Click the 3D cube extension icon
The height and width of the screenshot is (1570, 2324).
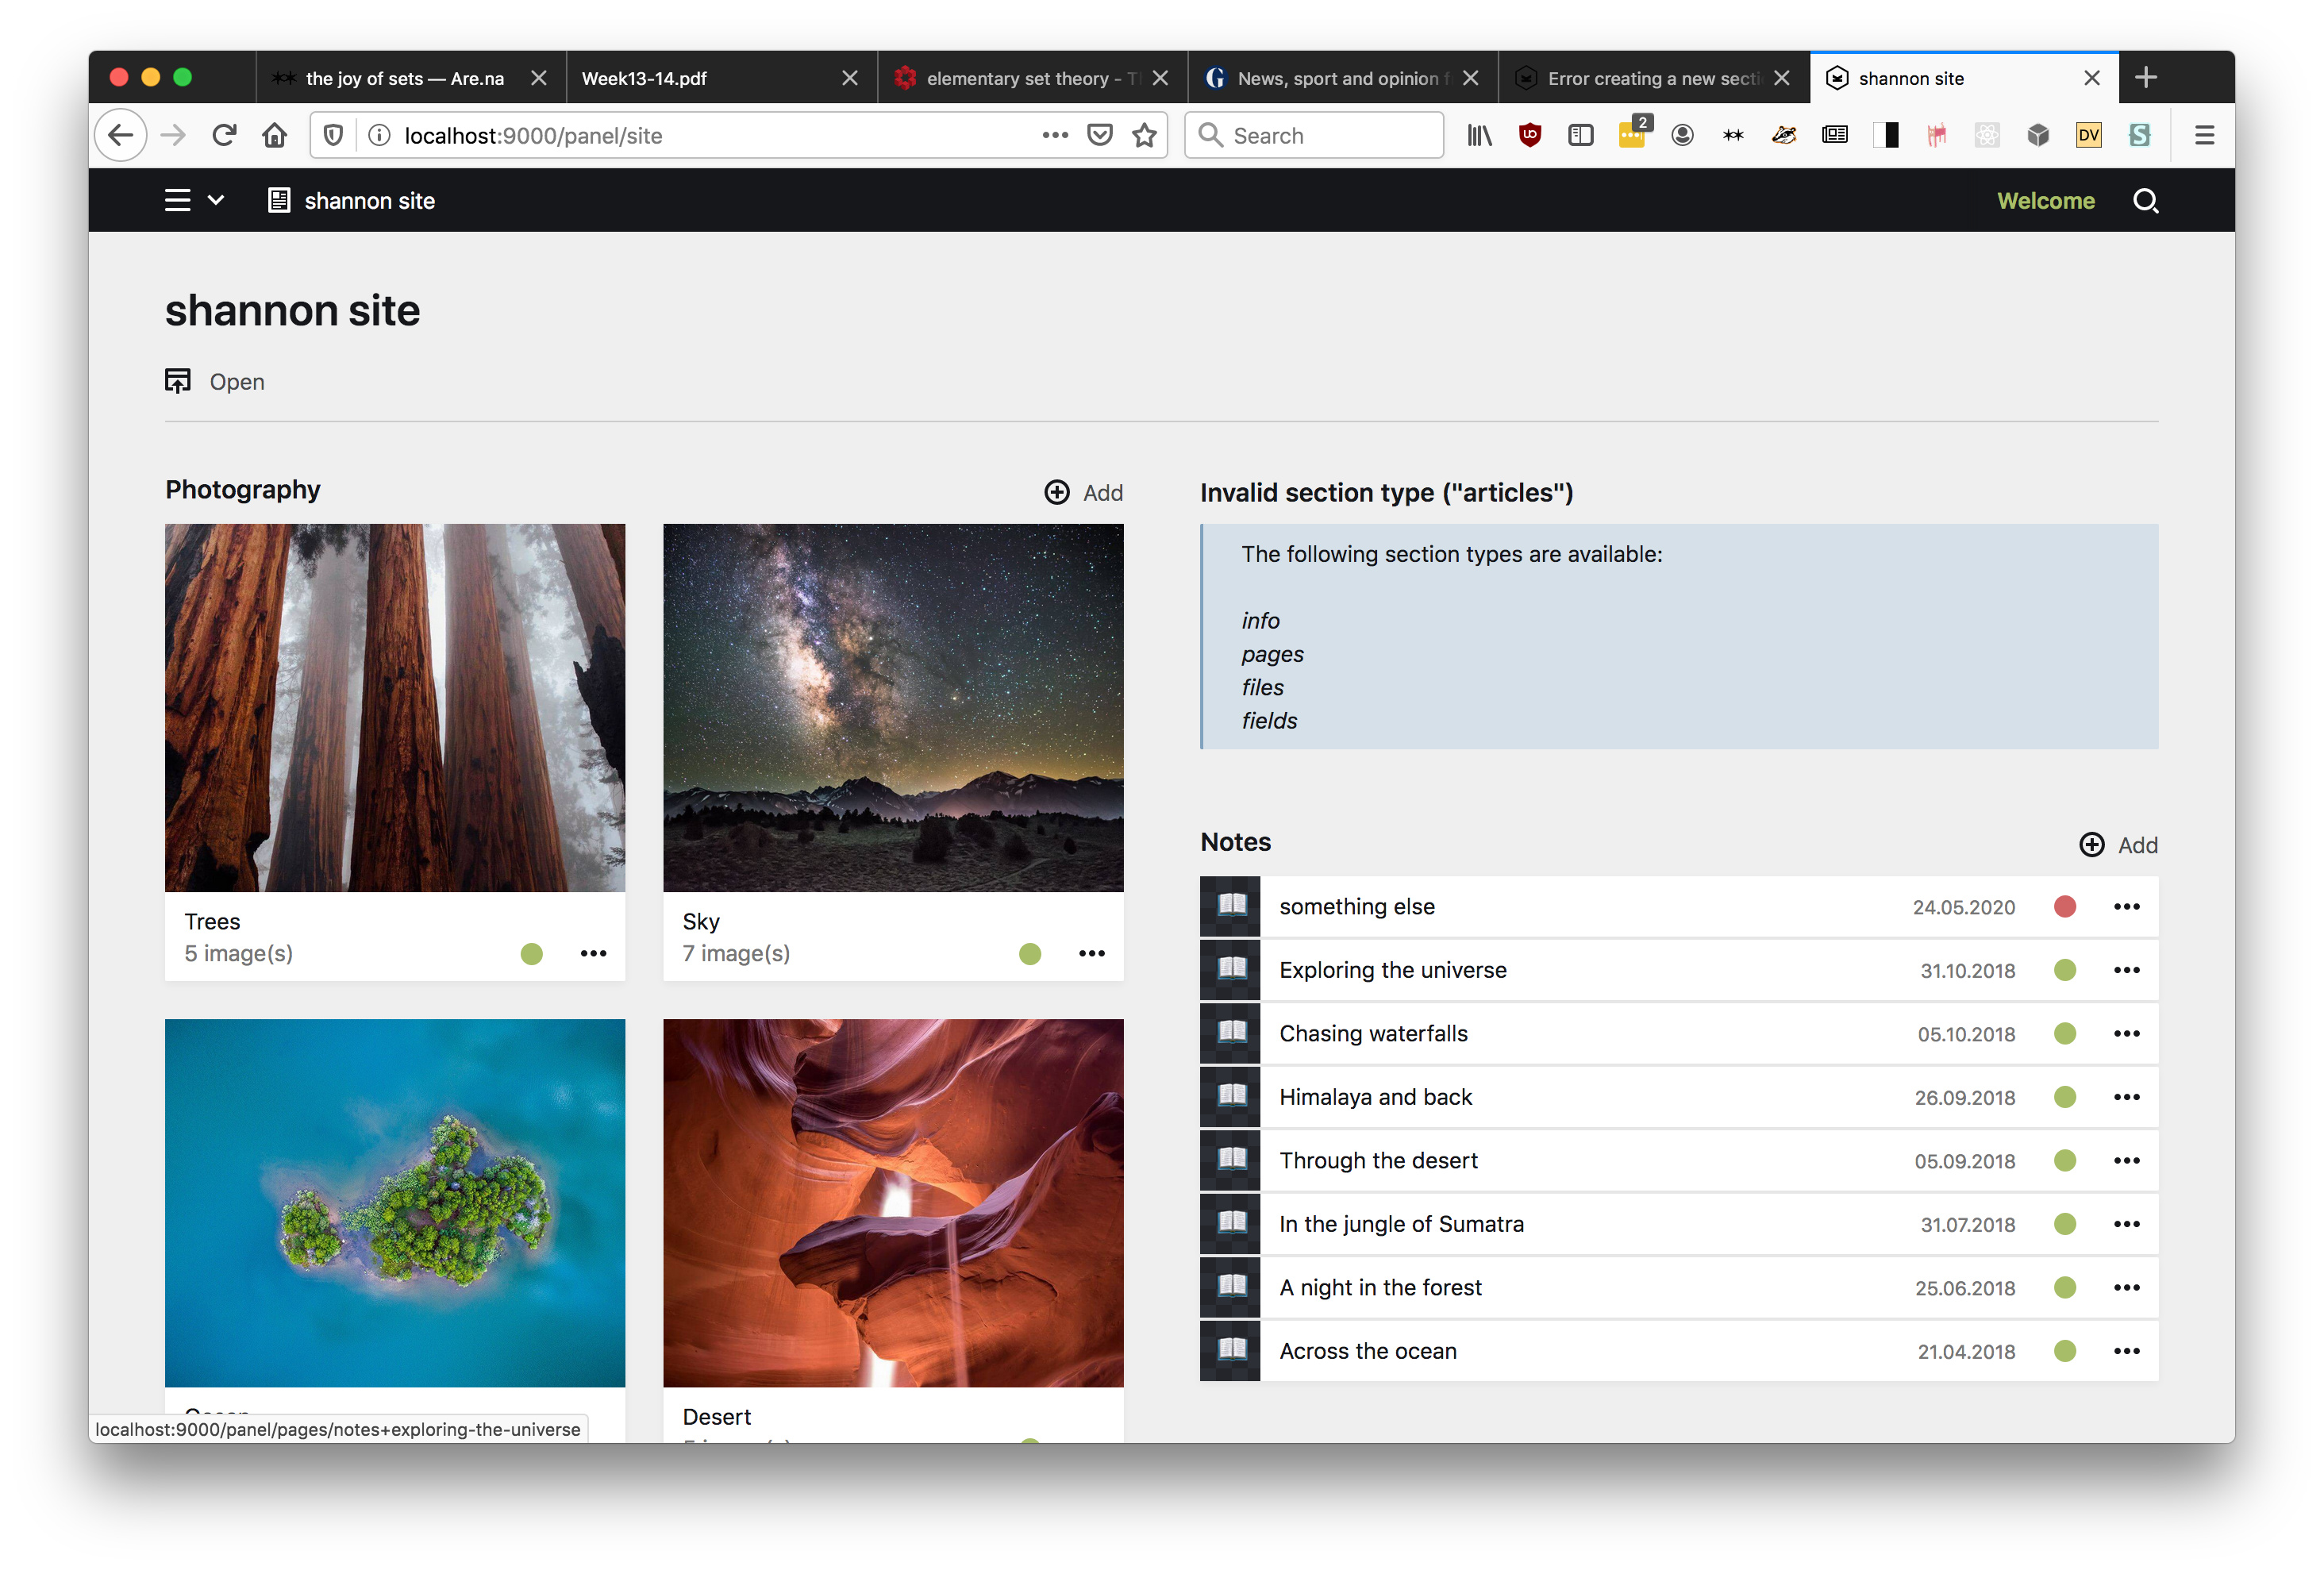pyautogui.click(x=2038, y=135)
